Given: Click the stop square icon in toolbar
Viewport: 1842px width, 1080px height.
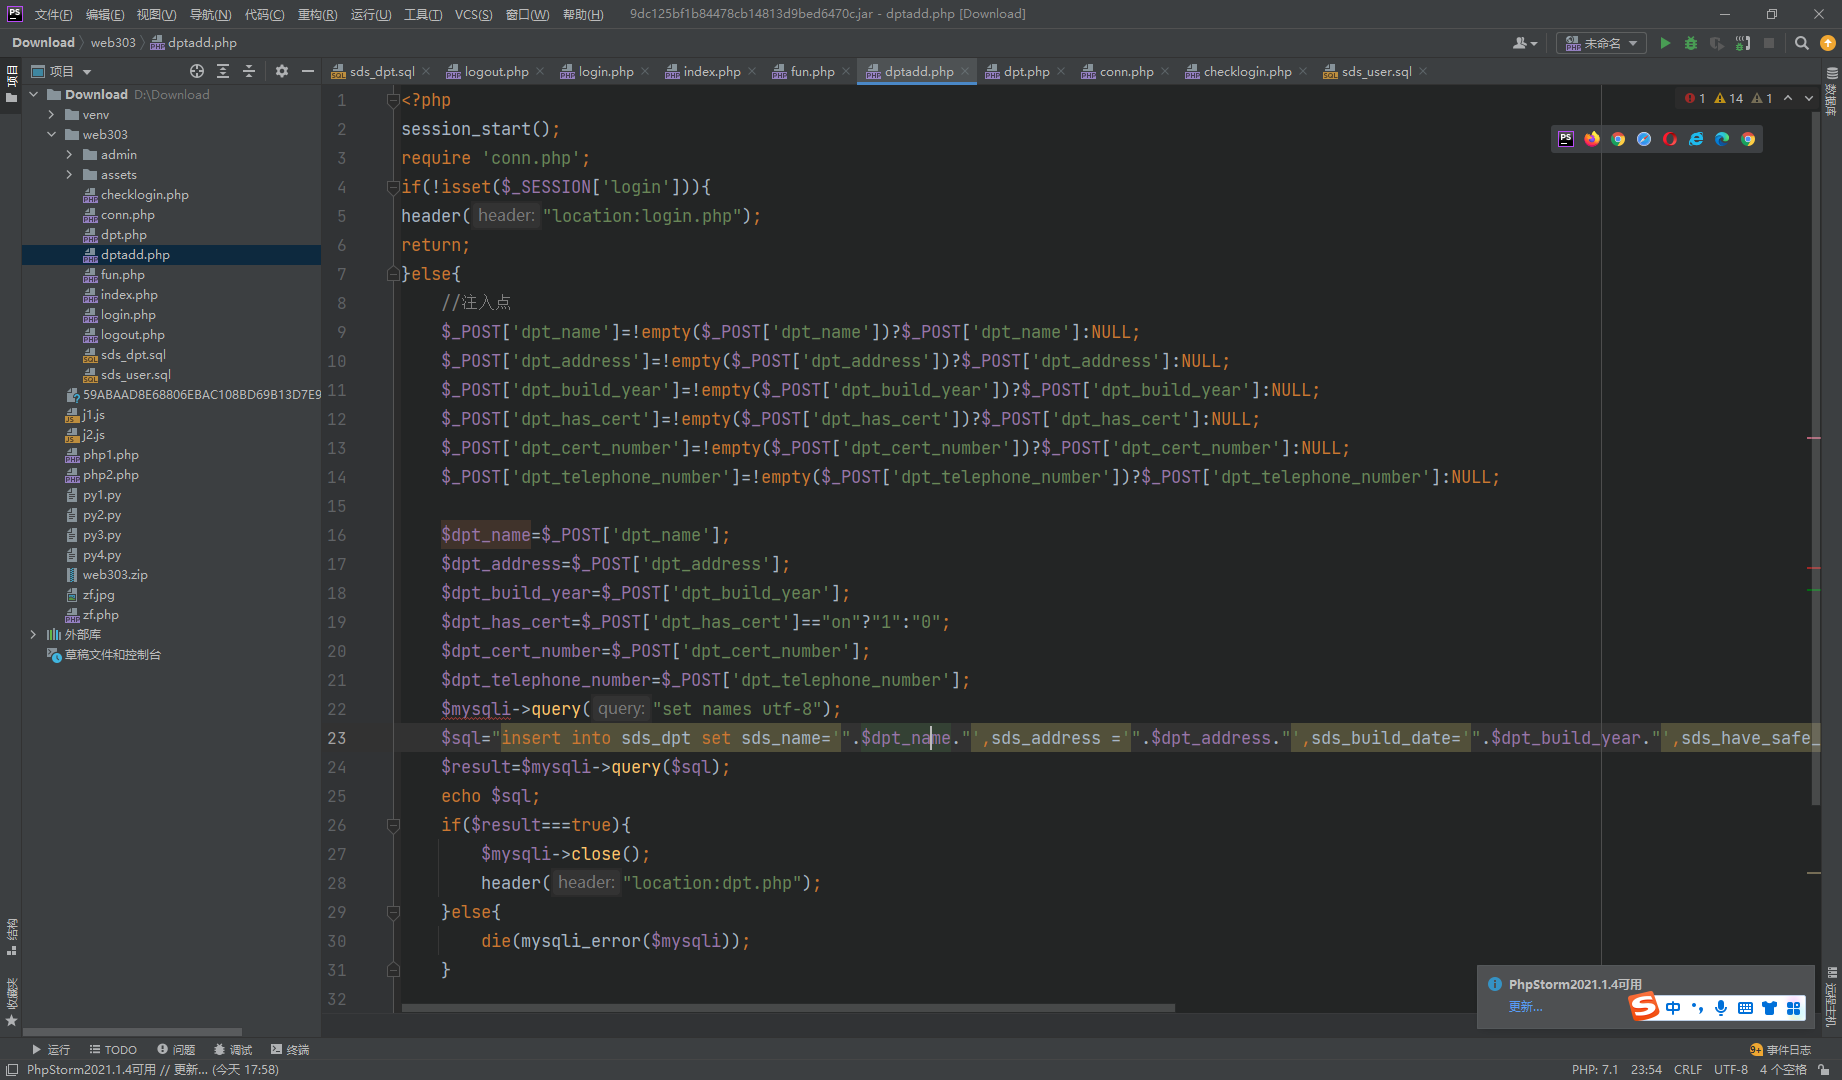Looking at the screenshot, I should pos(1769,43).
